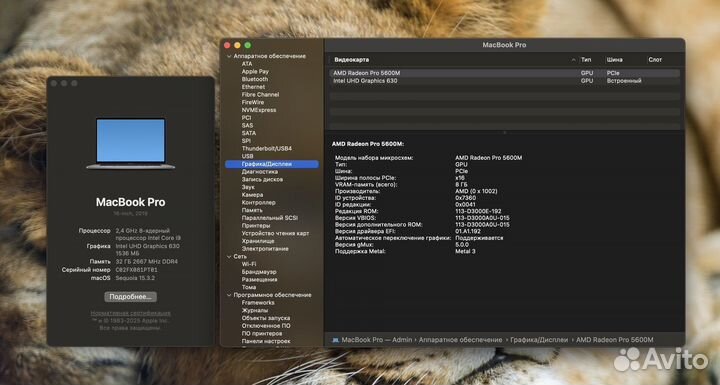Viewport: 720px width, 385px height.
Task: Click the serial number in About window
Action: [136, 270]
